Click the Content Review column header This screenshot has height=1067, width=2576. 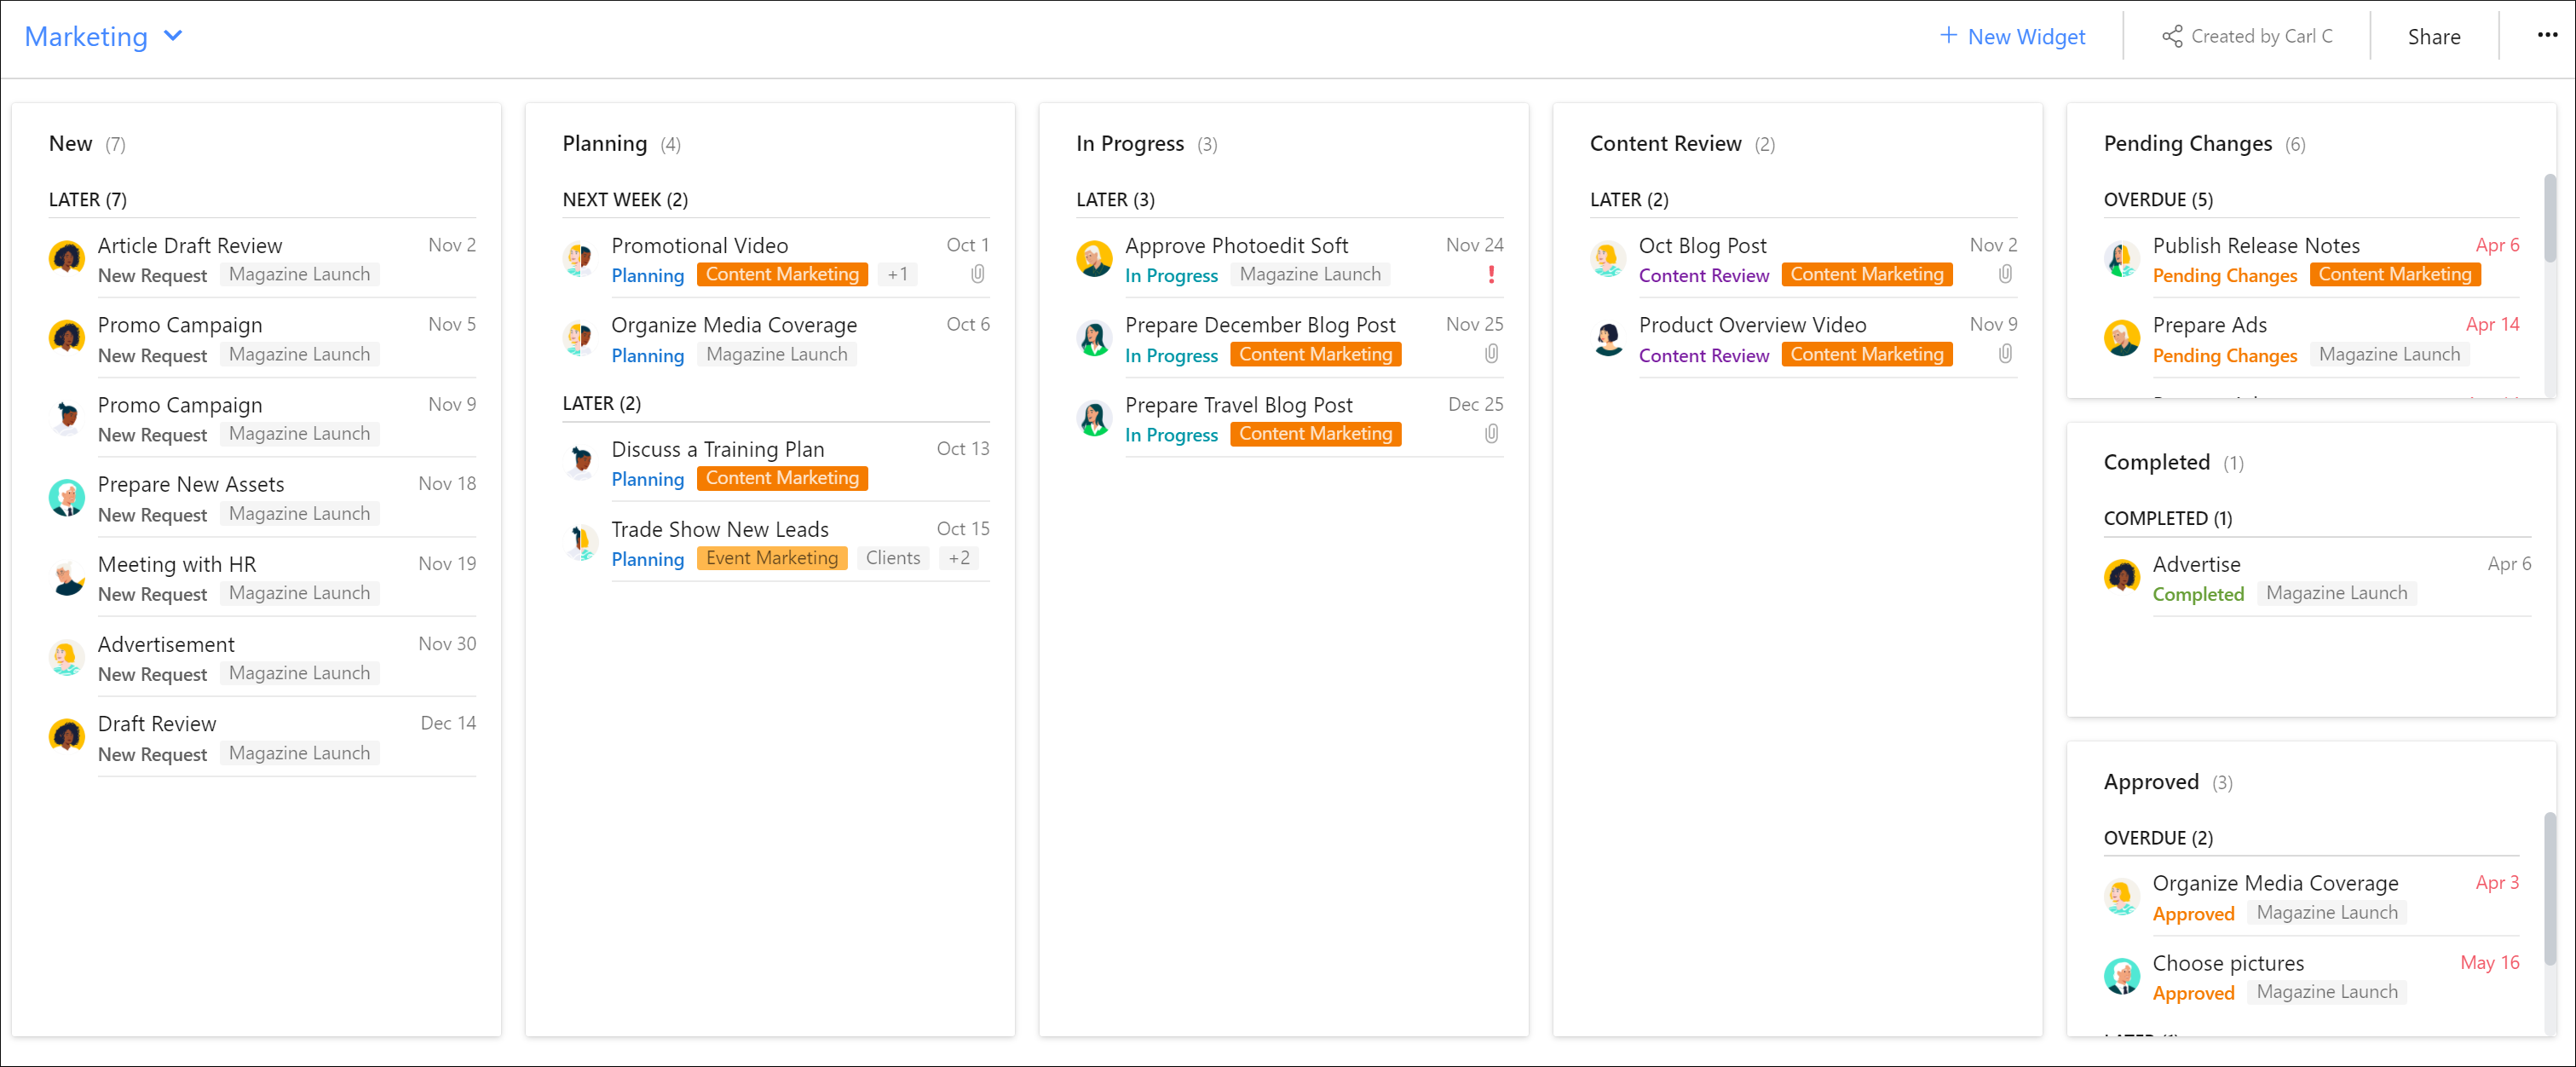(x=1665, y=143)
